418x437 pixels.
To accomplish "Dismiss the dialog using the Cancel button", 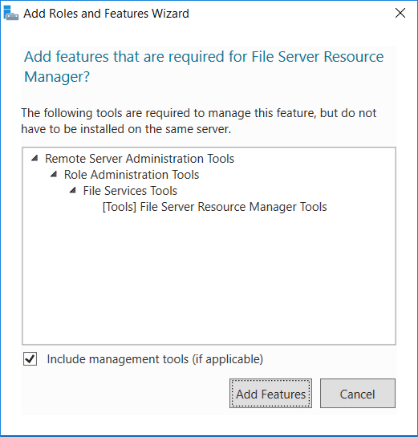I will point(358,393).
